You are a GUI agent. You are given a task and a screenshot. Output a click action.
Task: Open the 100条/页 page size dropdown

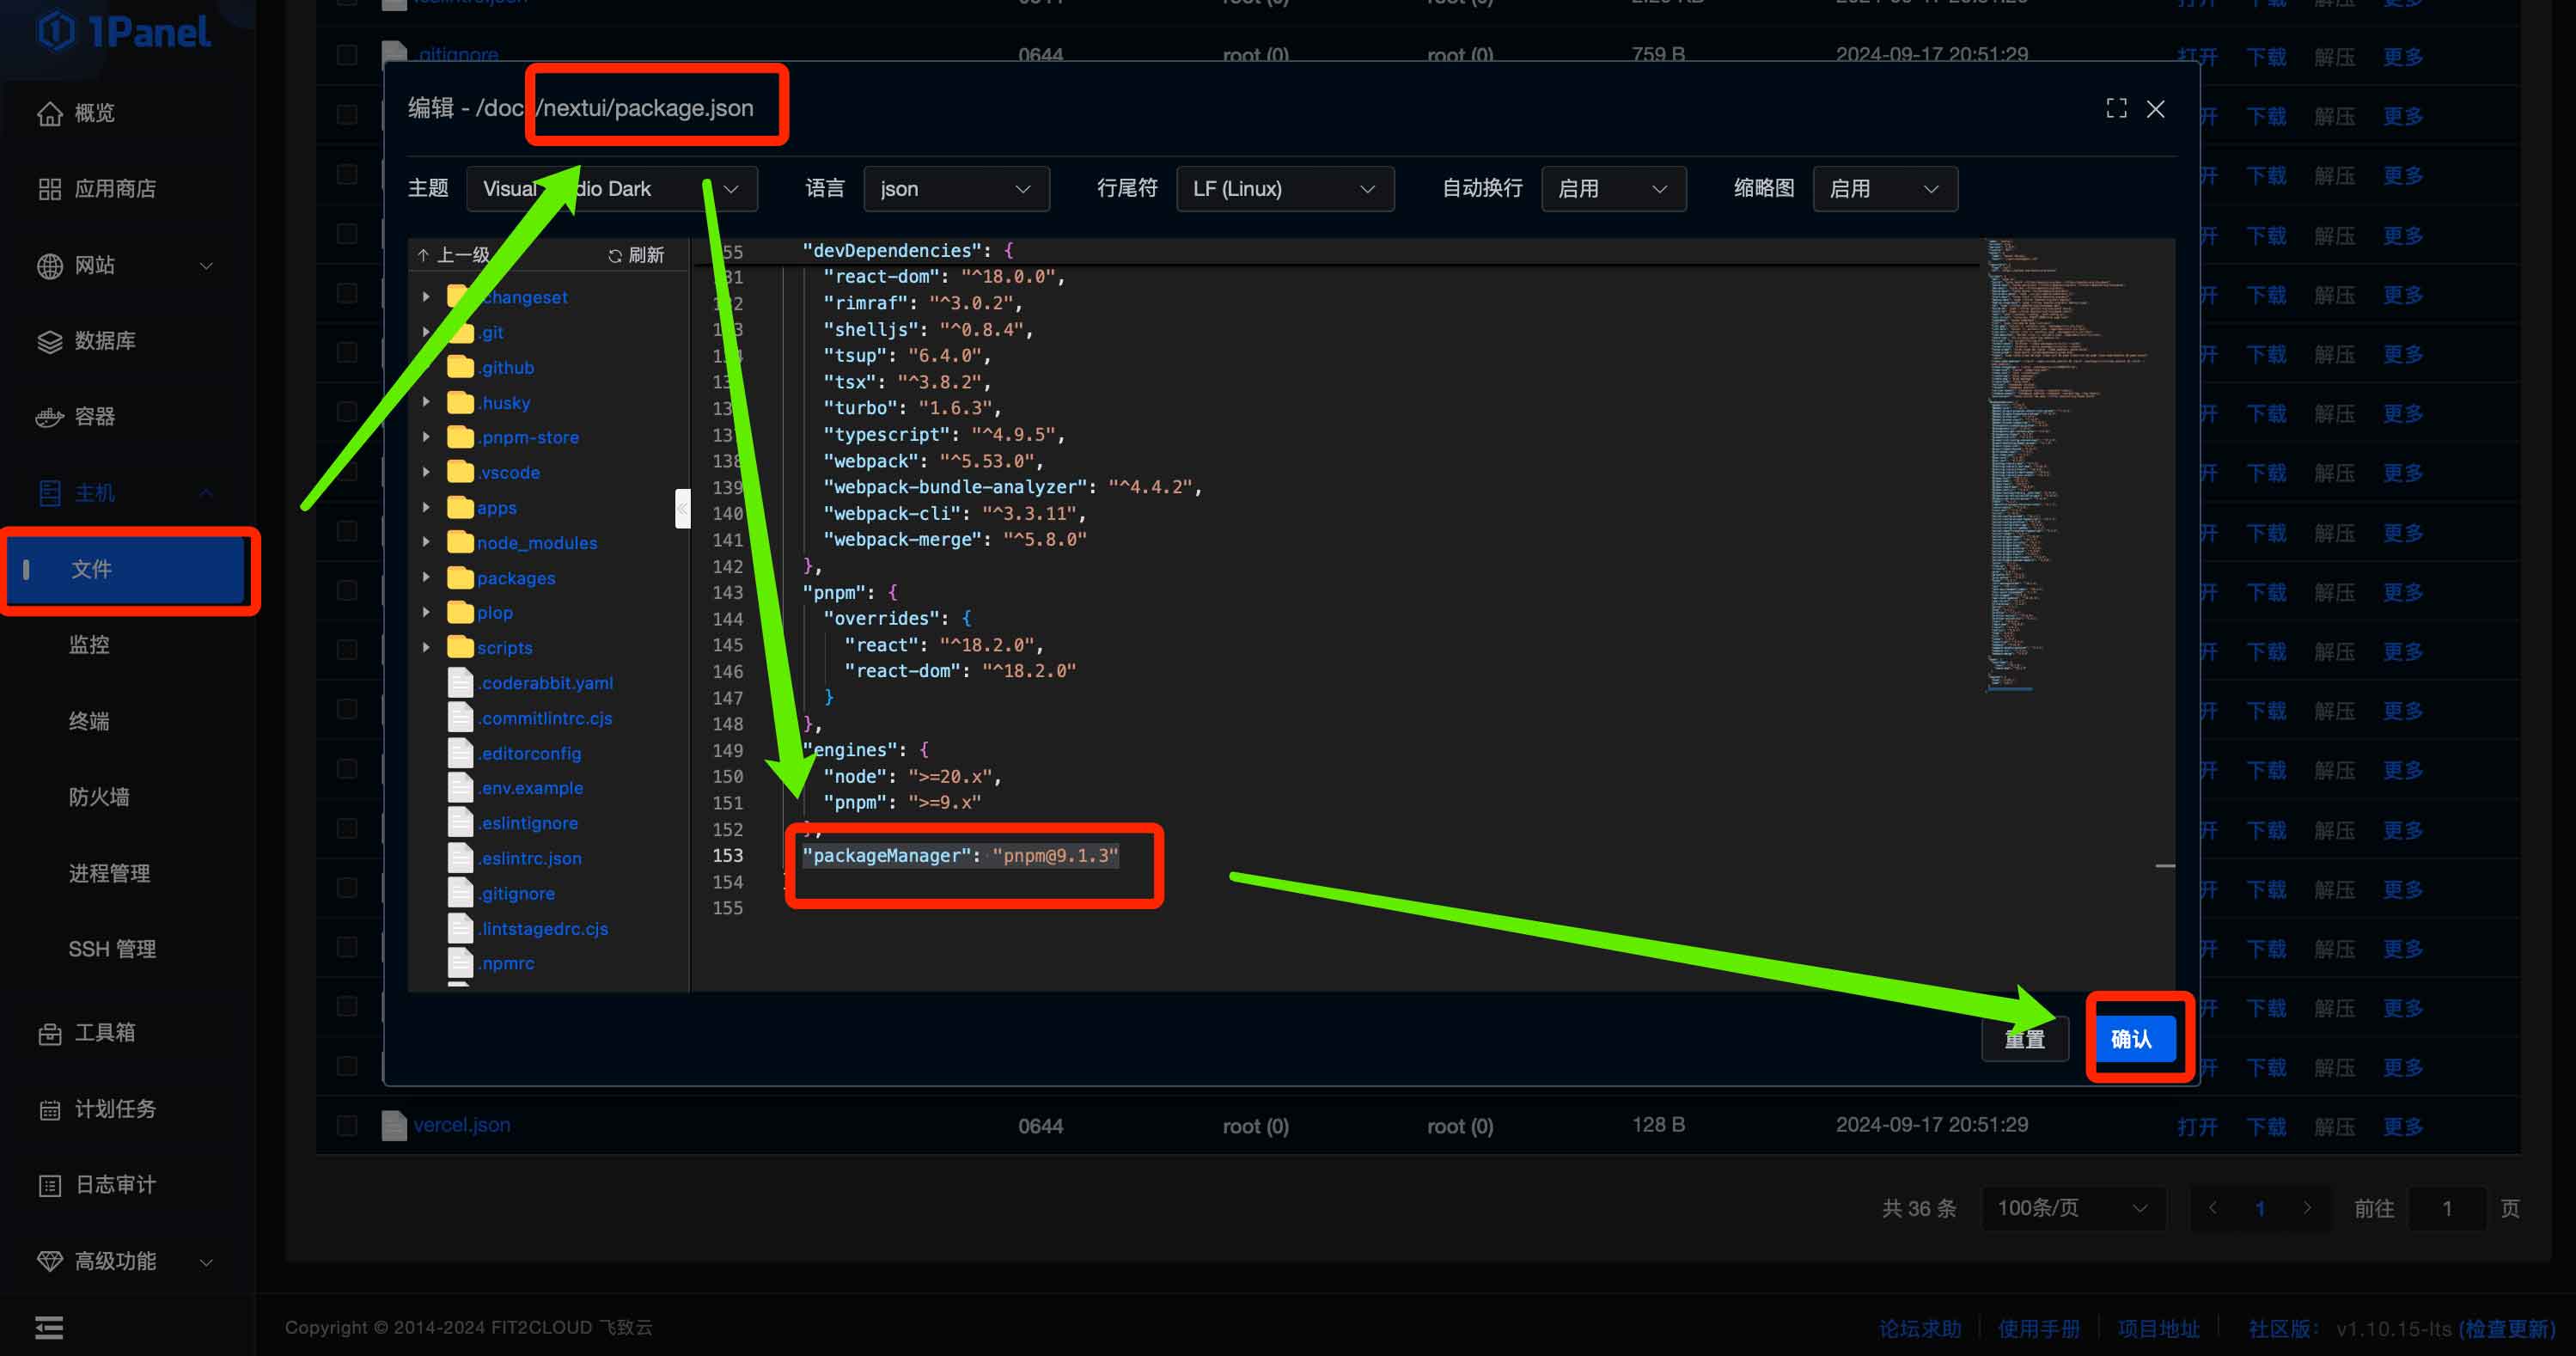pyautogui.click(x=2073, y=1208)
